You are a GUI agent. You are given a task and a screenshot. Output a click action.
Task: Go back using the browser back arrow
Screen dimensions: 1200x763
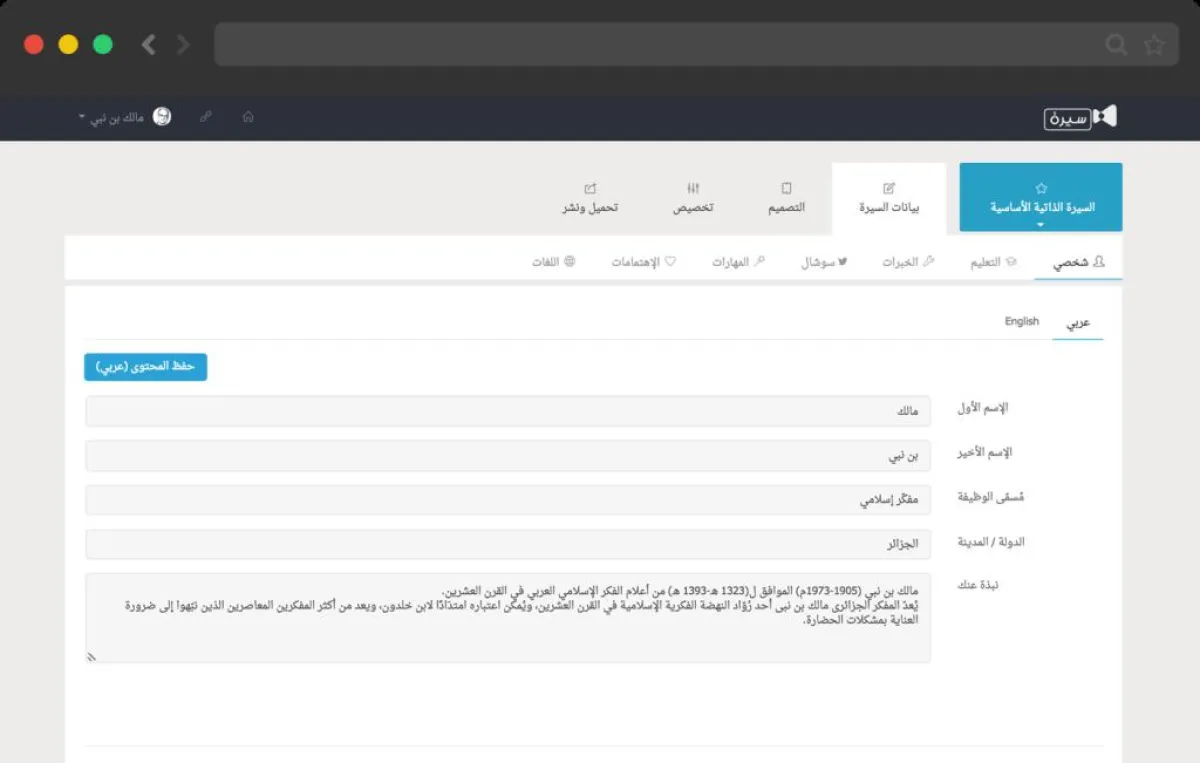pyautogui.click(x=148, y=44)
